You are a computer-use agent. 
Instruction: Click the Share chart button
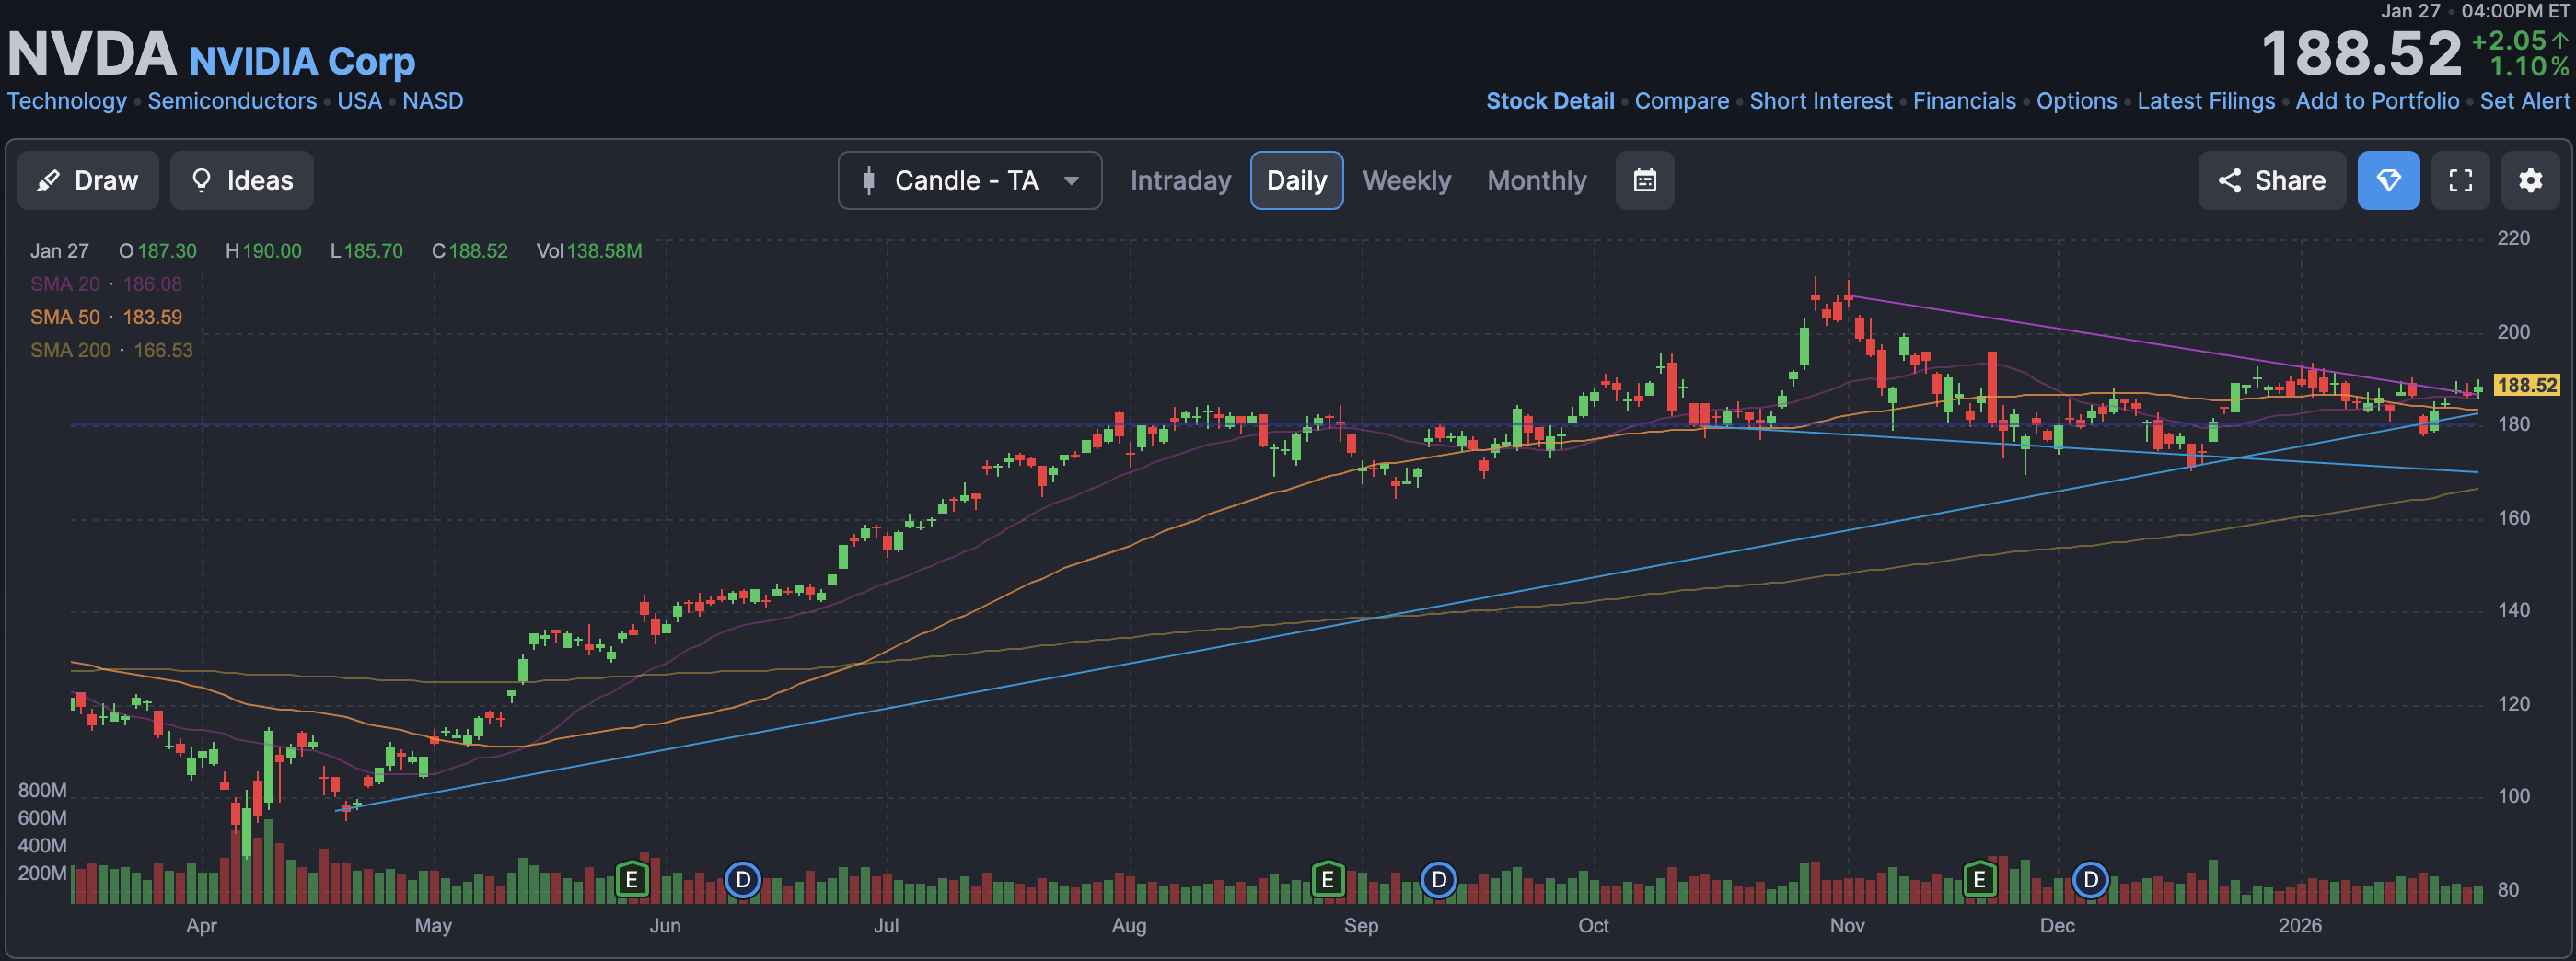(x=2272, y=180)
